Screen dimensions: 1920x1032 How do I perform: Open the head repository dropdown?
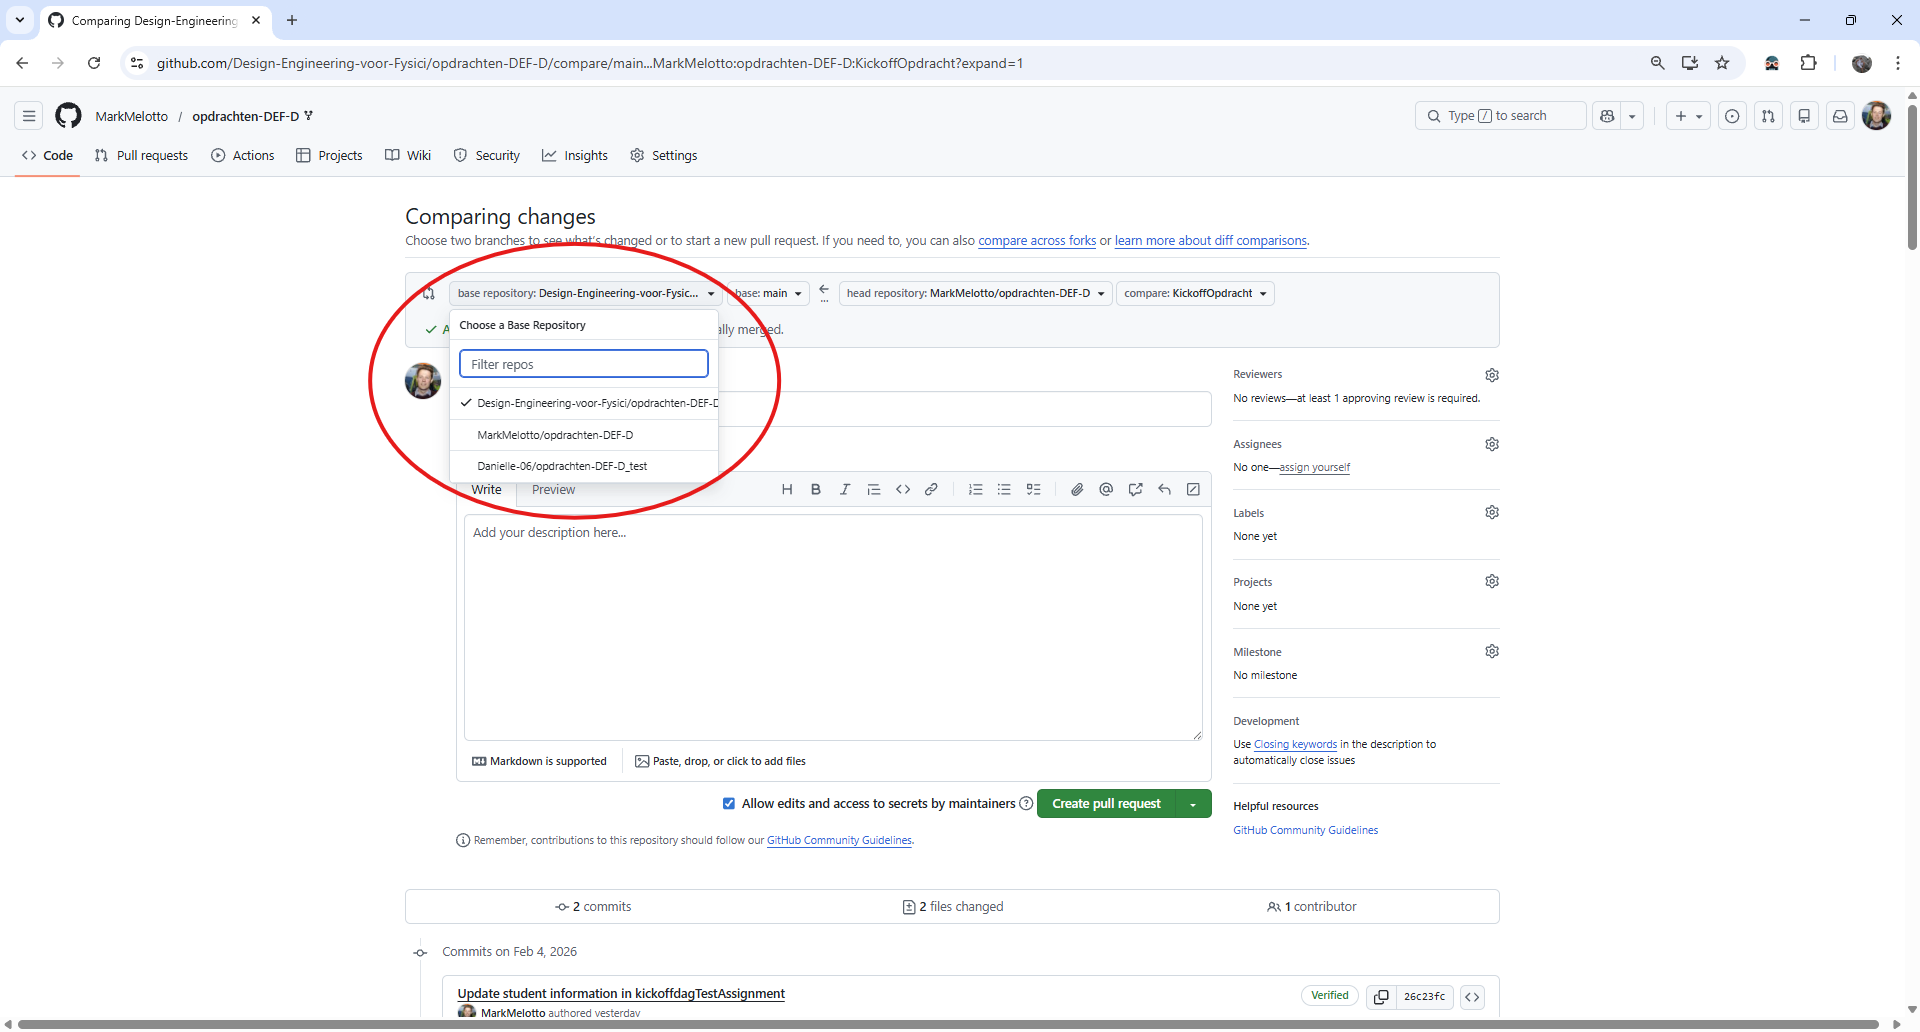point(976,293)
